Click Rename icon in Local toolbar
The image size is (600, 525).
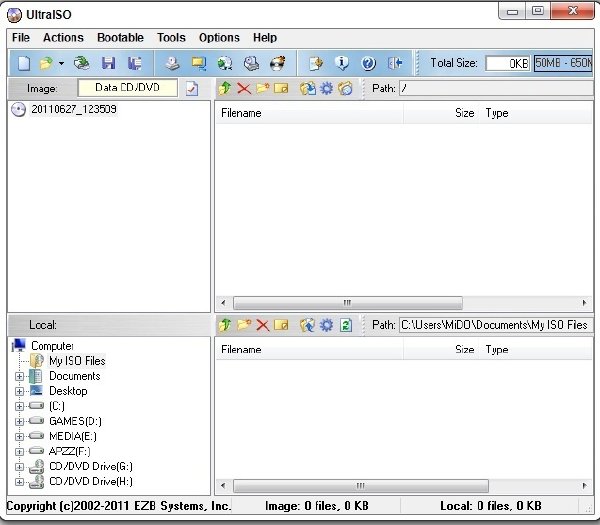pos(281,325)
